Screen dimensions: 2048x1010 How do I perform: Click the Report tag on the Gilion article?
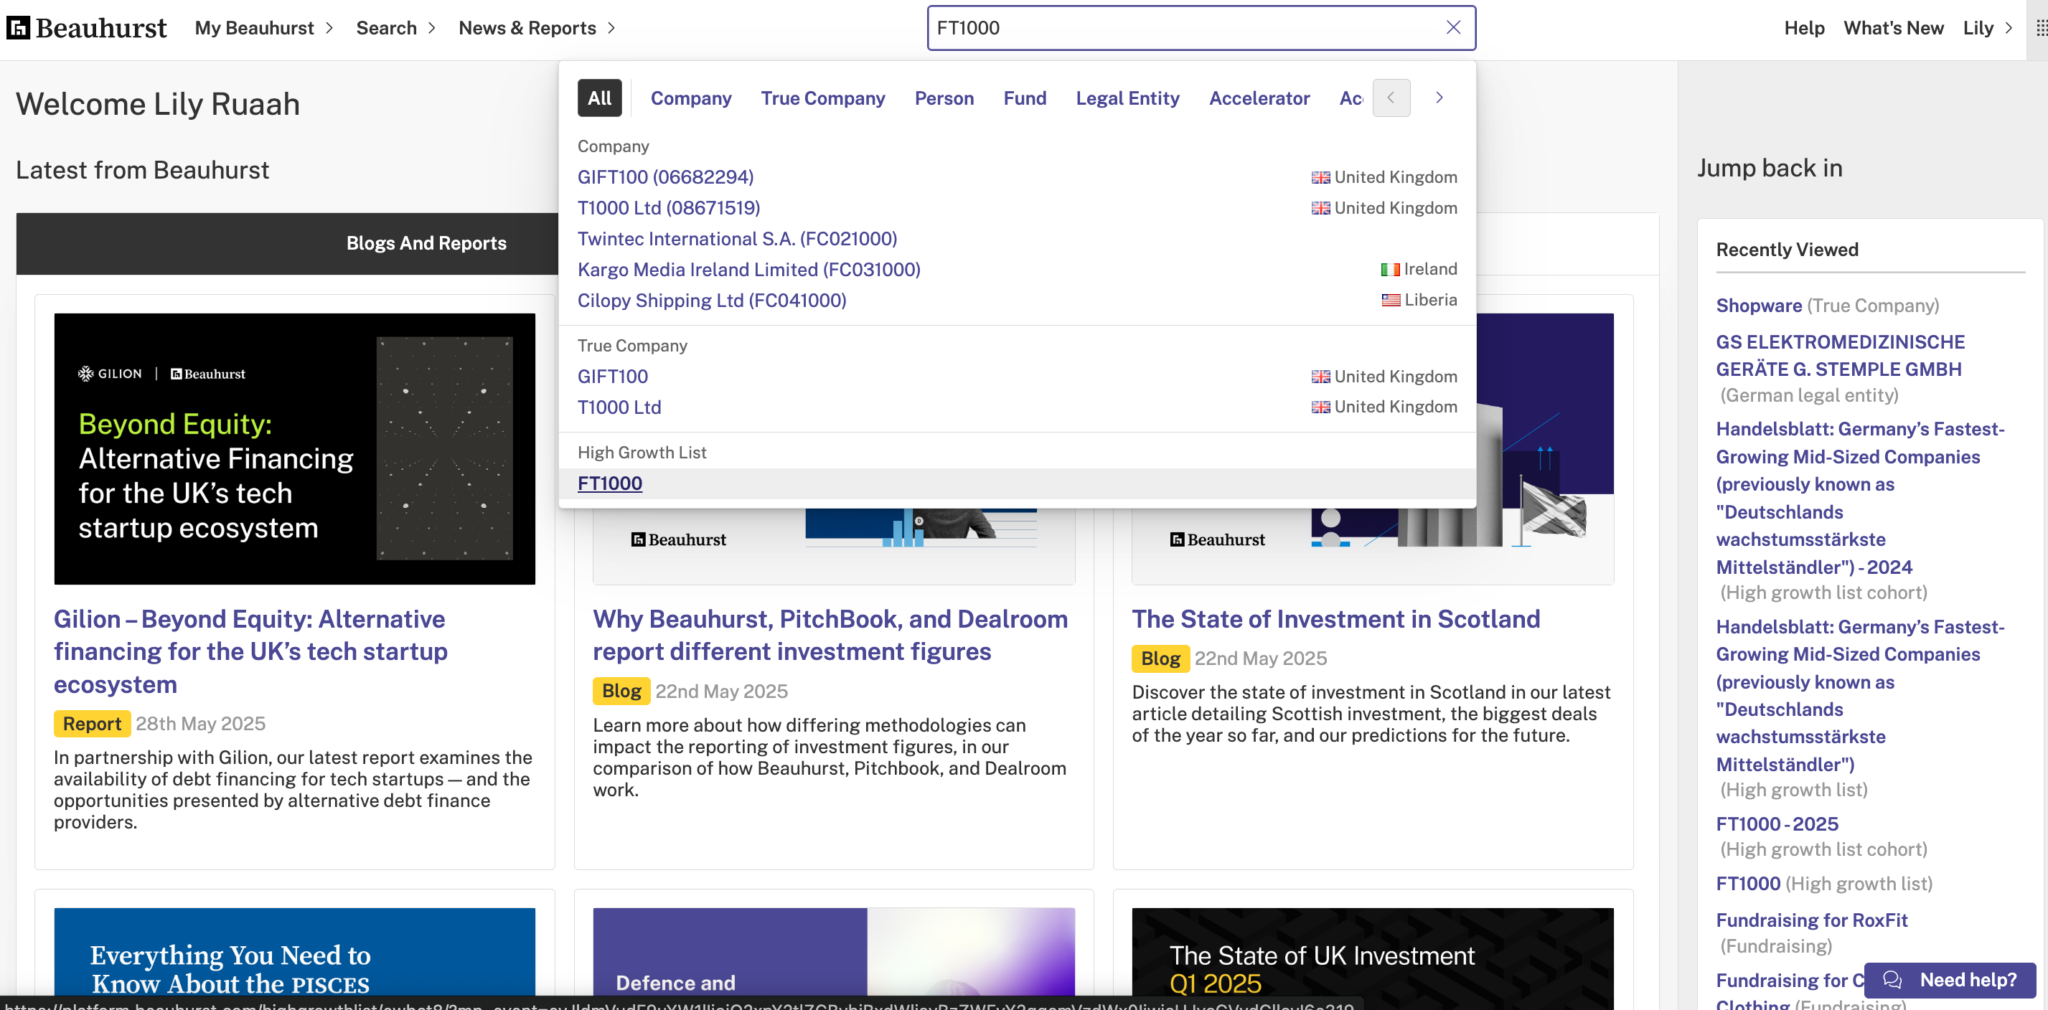[x=92, y=724]
